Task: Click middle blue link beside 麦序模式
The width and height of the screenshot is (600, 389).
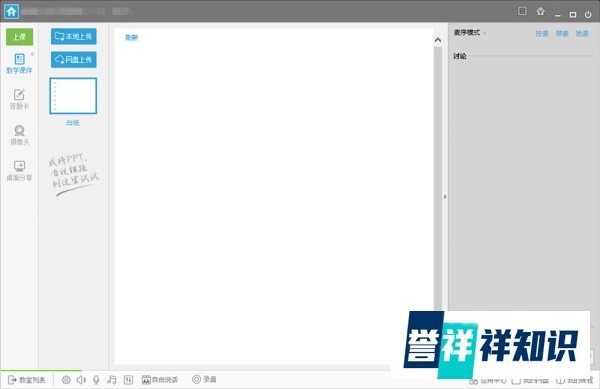Action: [562, 34]
